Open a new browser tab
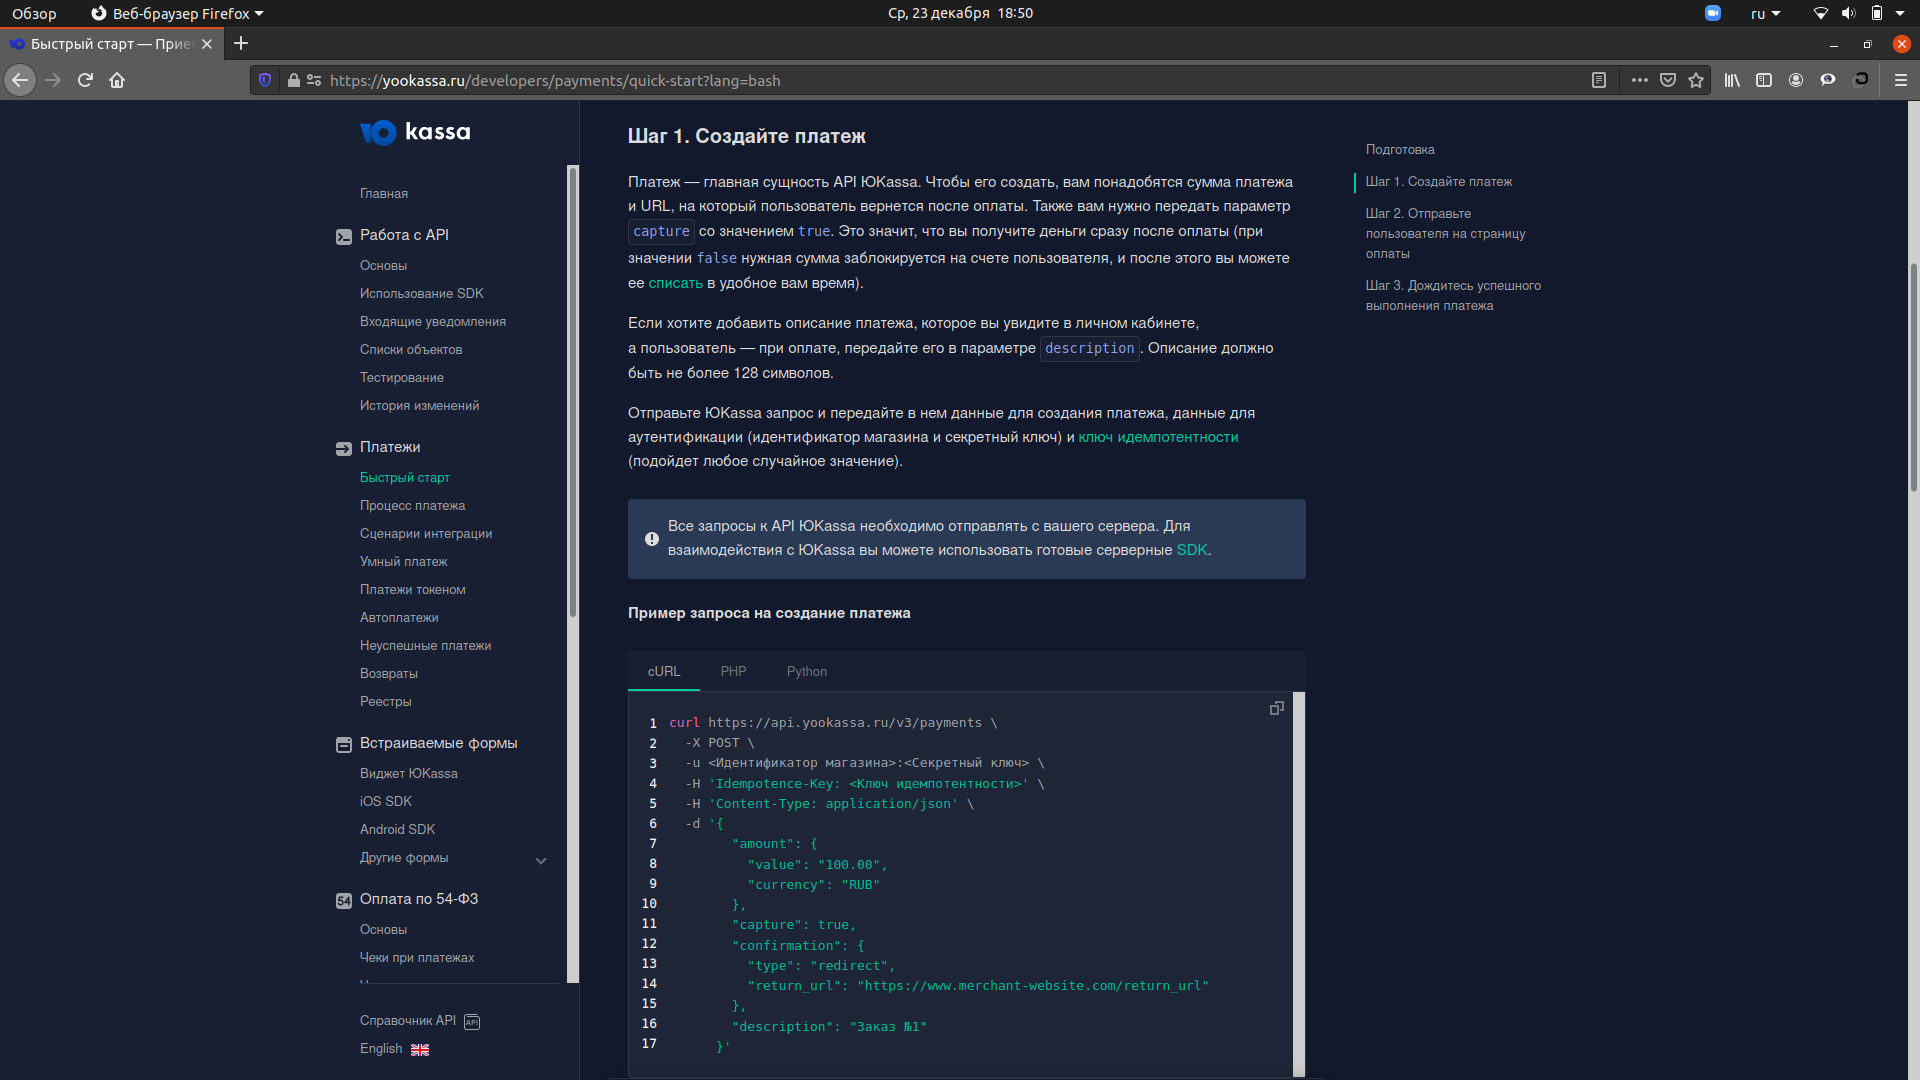1920x1080 pixels. point(241,43)
